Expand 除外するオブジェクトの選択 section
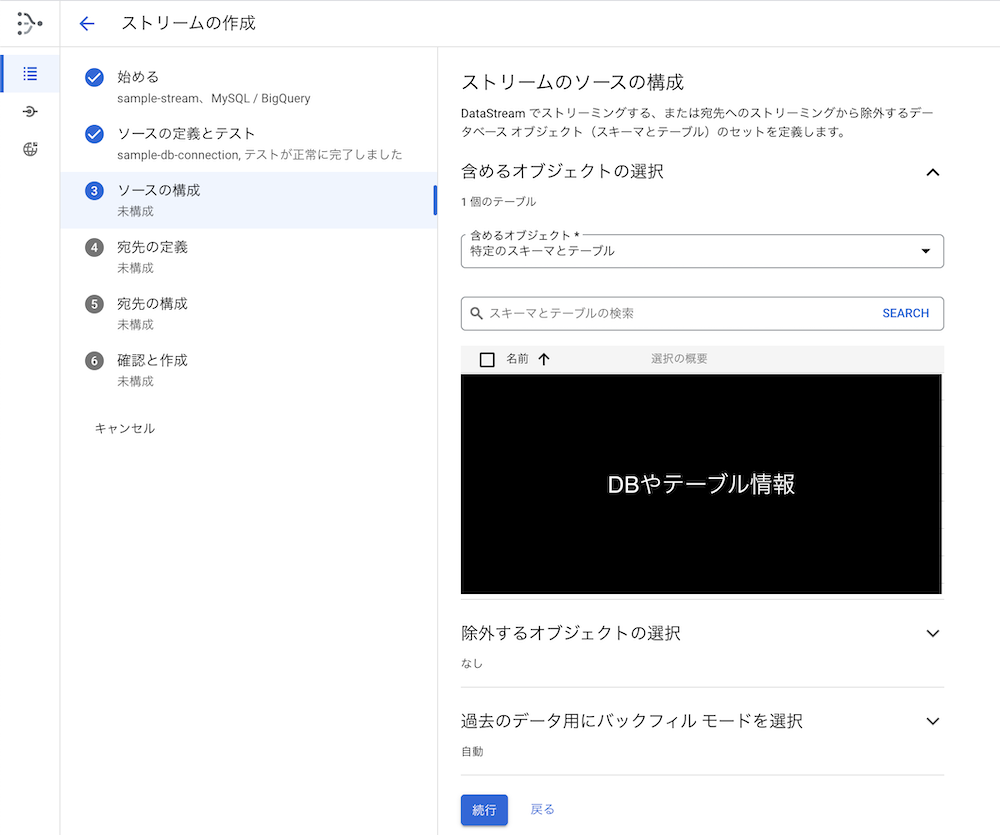Screen dimensions: 1000x835 point(932,633)
